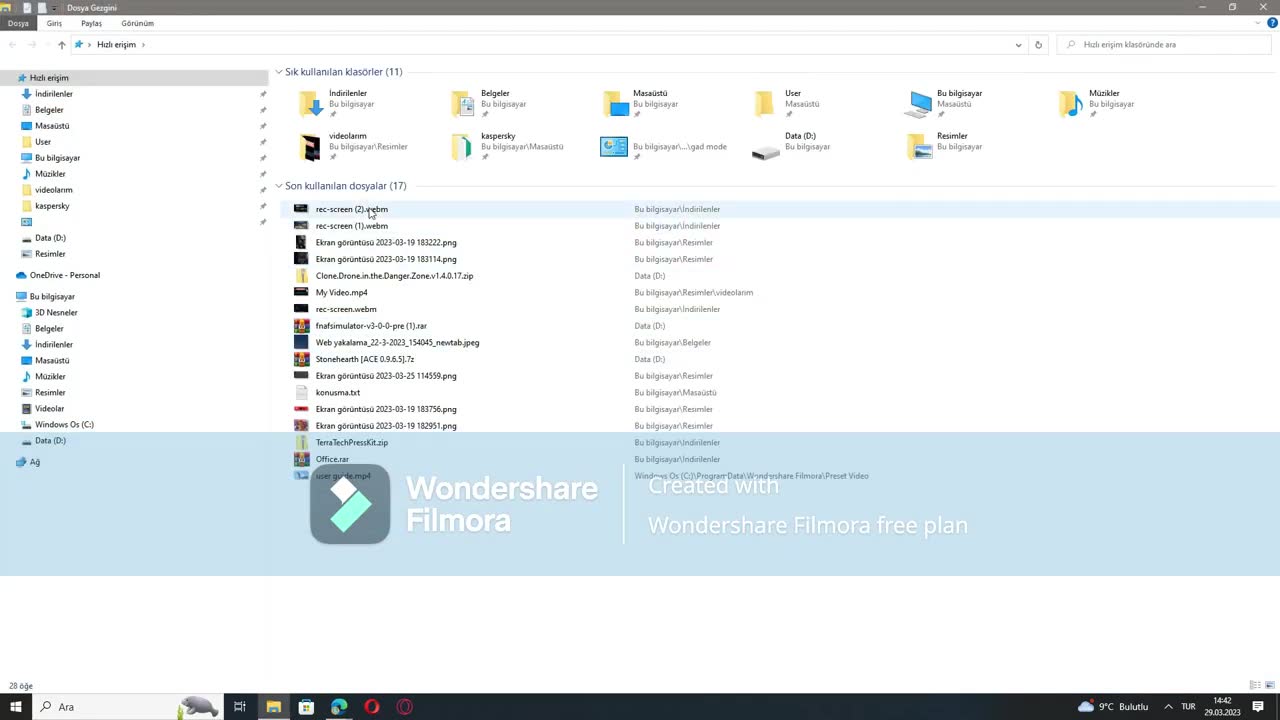
Task: Open the kaspersky folder tile
Action: click(462, 147)
